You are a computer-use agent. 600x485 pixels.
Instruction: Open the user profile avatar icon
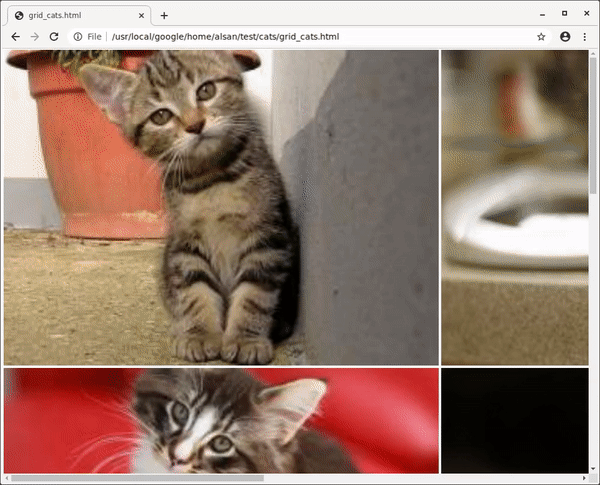(565, 37)
